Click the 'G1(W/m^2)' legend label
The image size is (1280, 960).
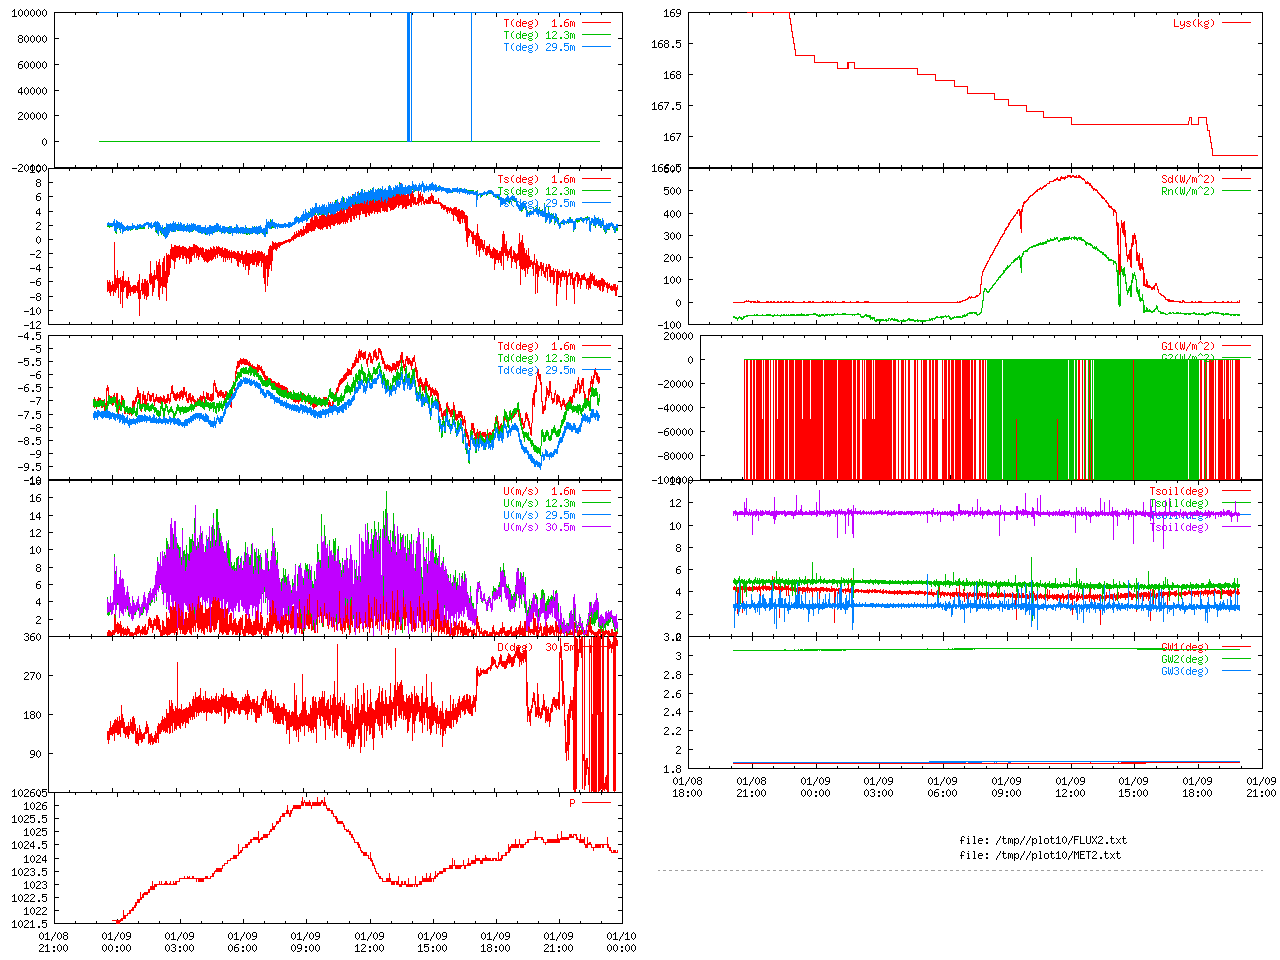(1188, 346)
